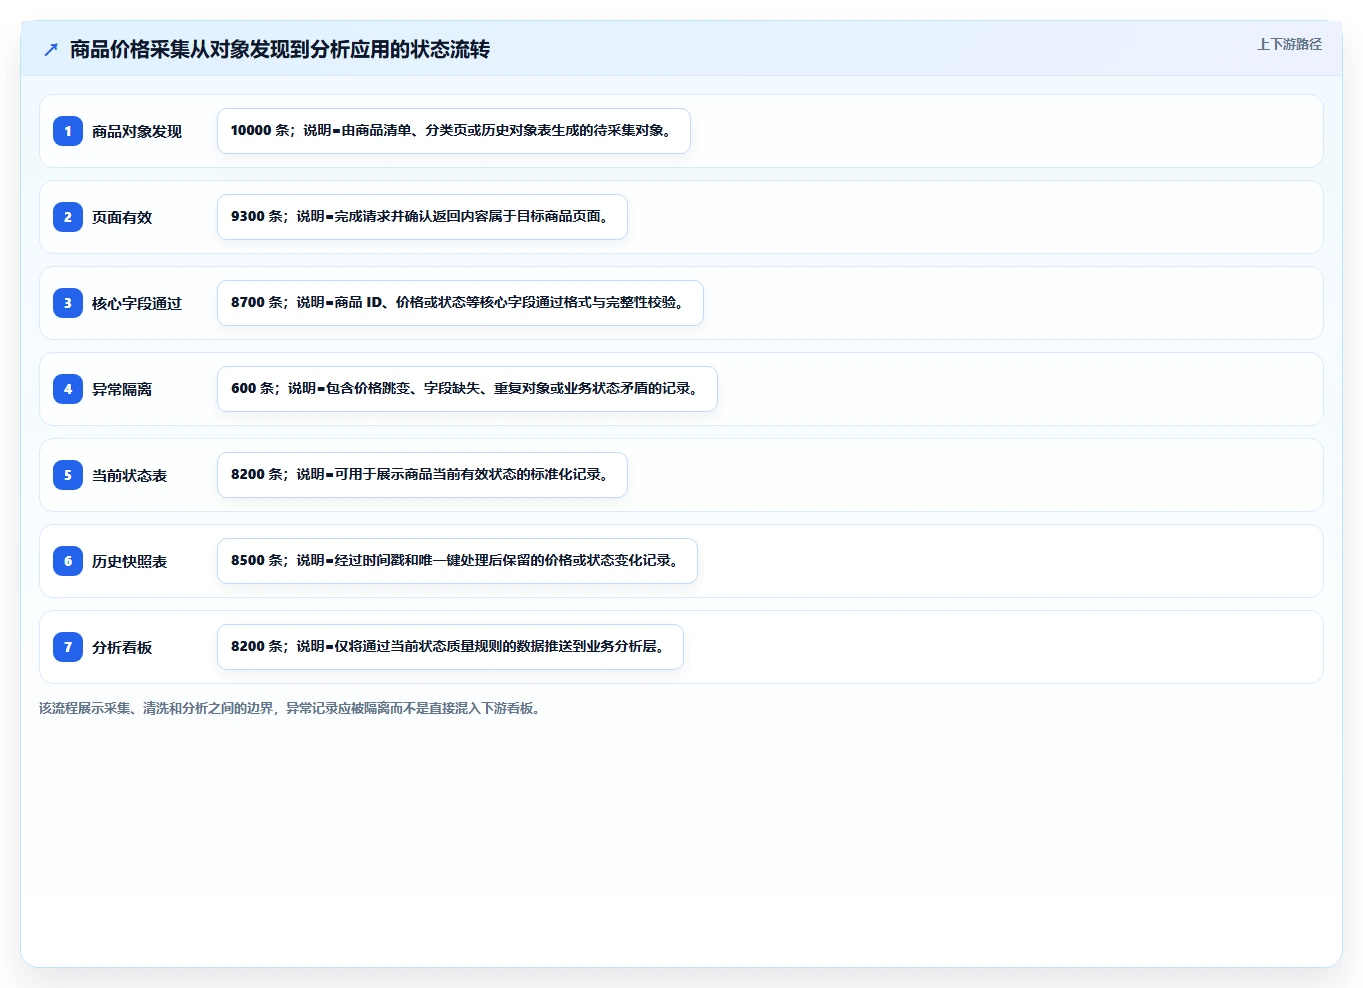The image size is (1363, 988).
Task: Open the 8700 条 description box
Action: click(460, 303)
